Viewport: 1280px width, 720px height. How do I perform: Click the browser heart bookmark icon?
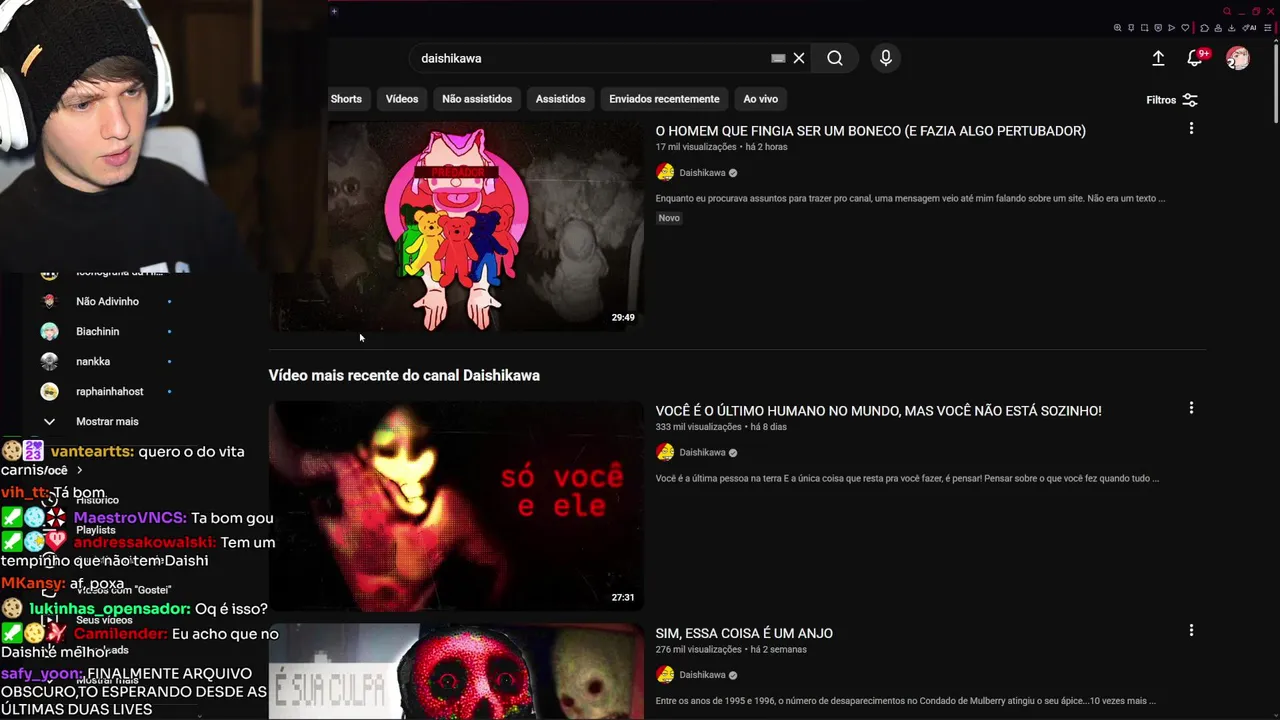coord(1185,28)
